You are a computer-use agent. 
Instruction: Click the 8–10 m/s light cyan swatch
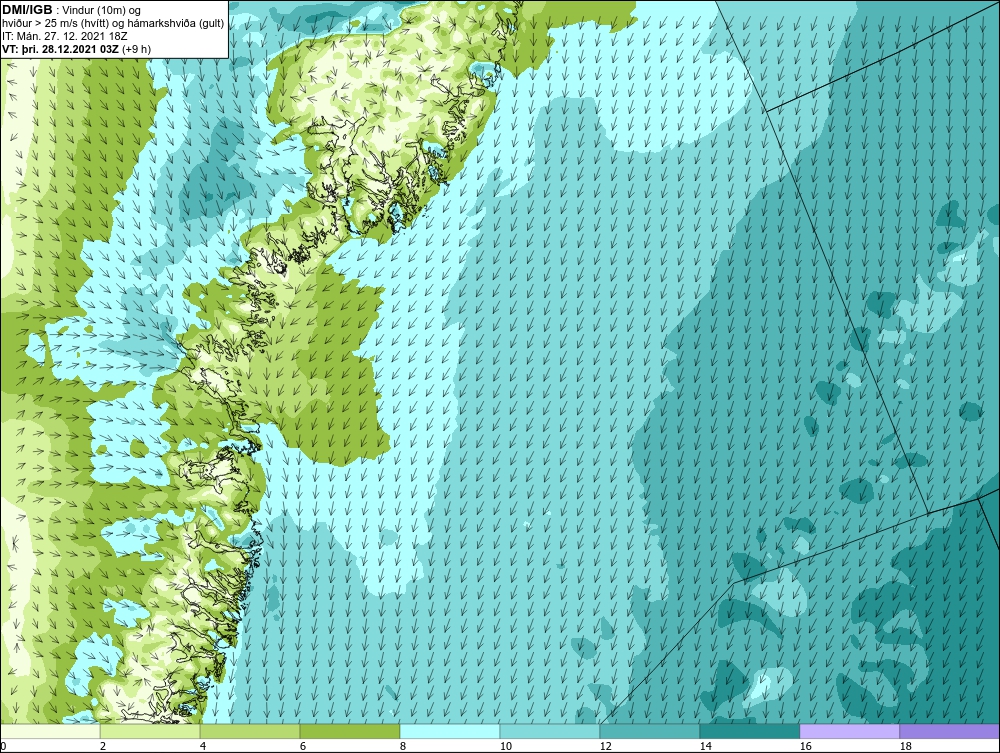point(450,731)
